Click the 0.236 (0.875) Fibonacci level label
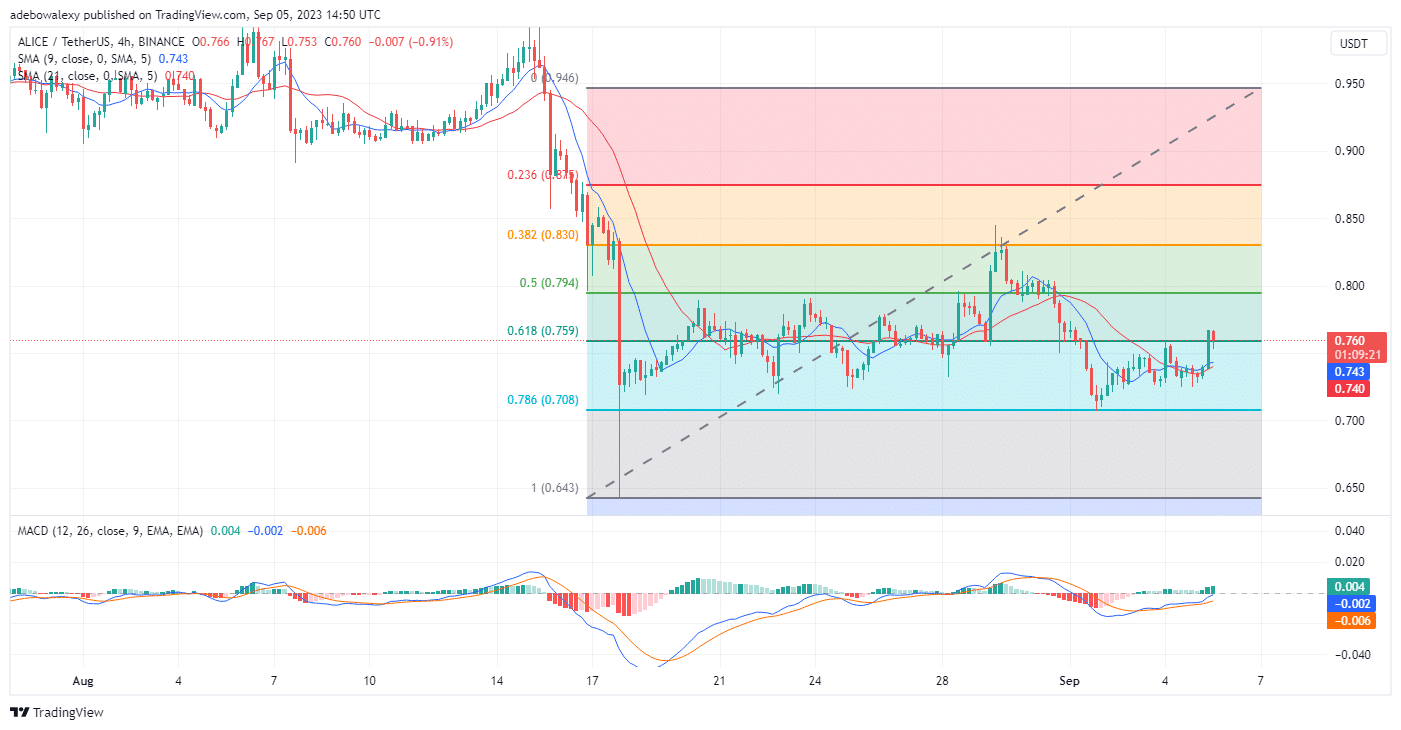 [x=543, y=174]
